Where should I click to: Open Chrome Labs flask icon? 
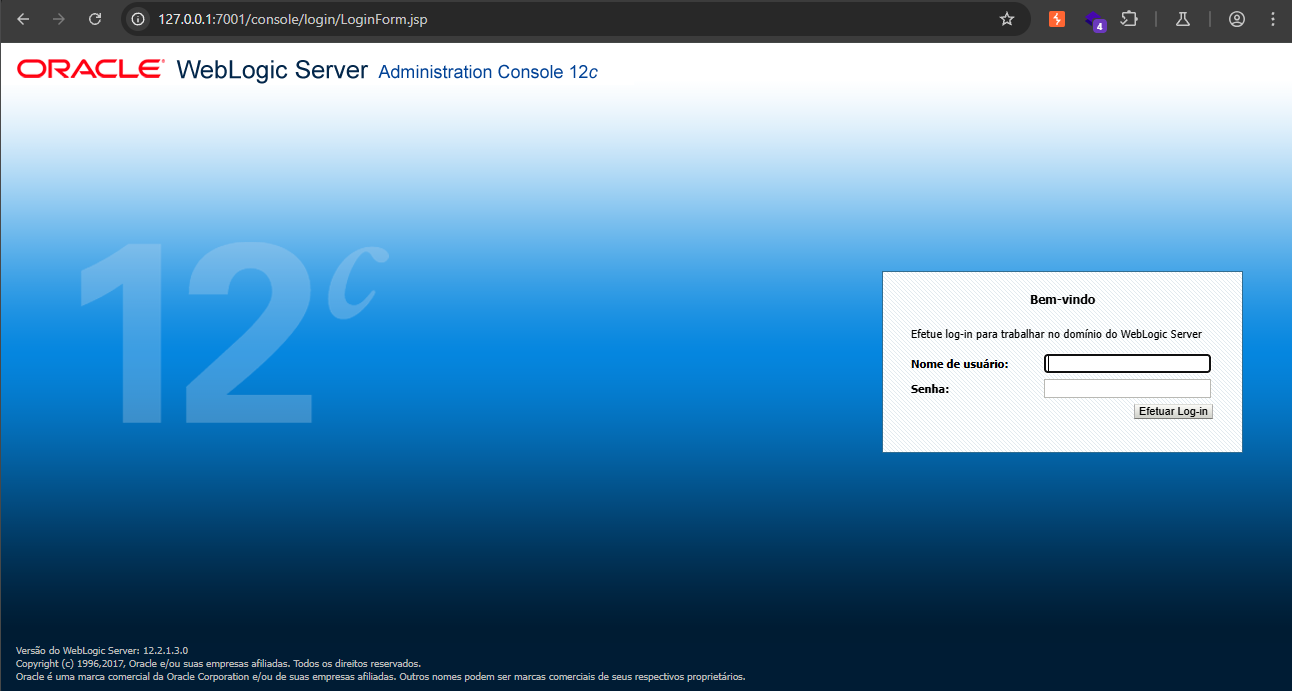tap(1183, 19)
